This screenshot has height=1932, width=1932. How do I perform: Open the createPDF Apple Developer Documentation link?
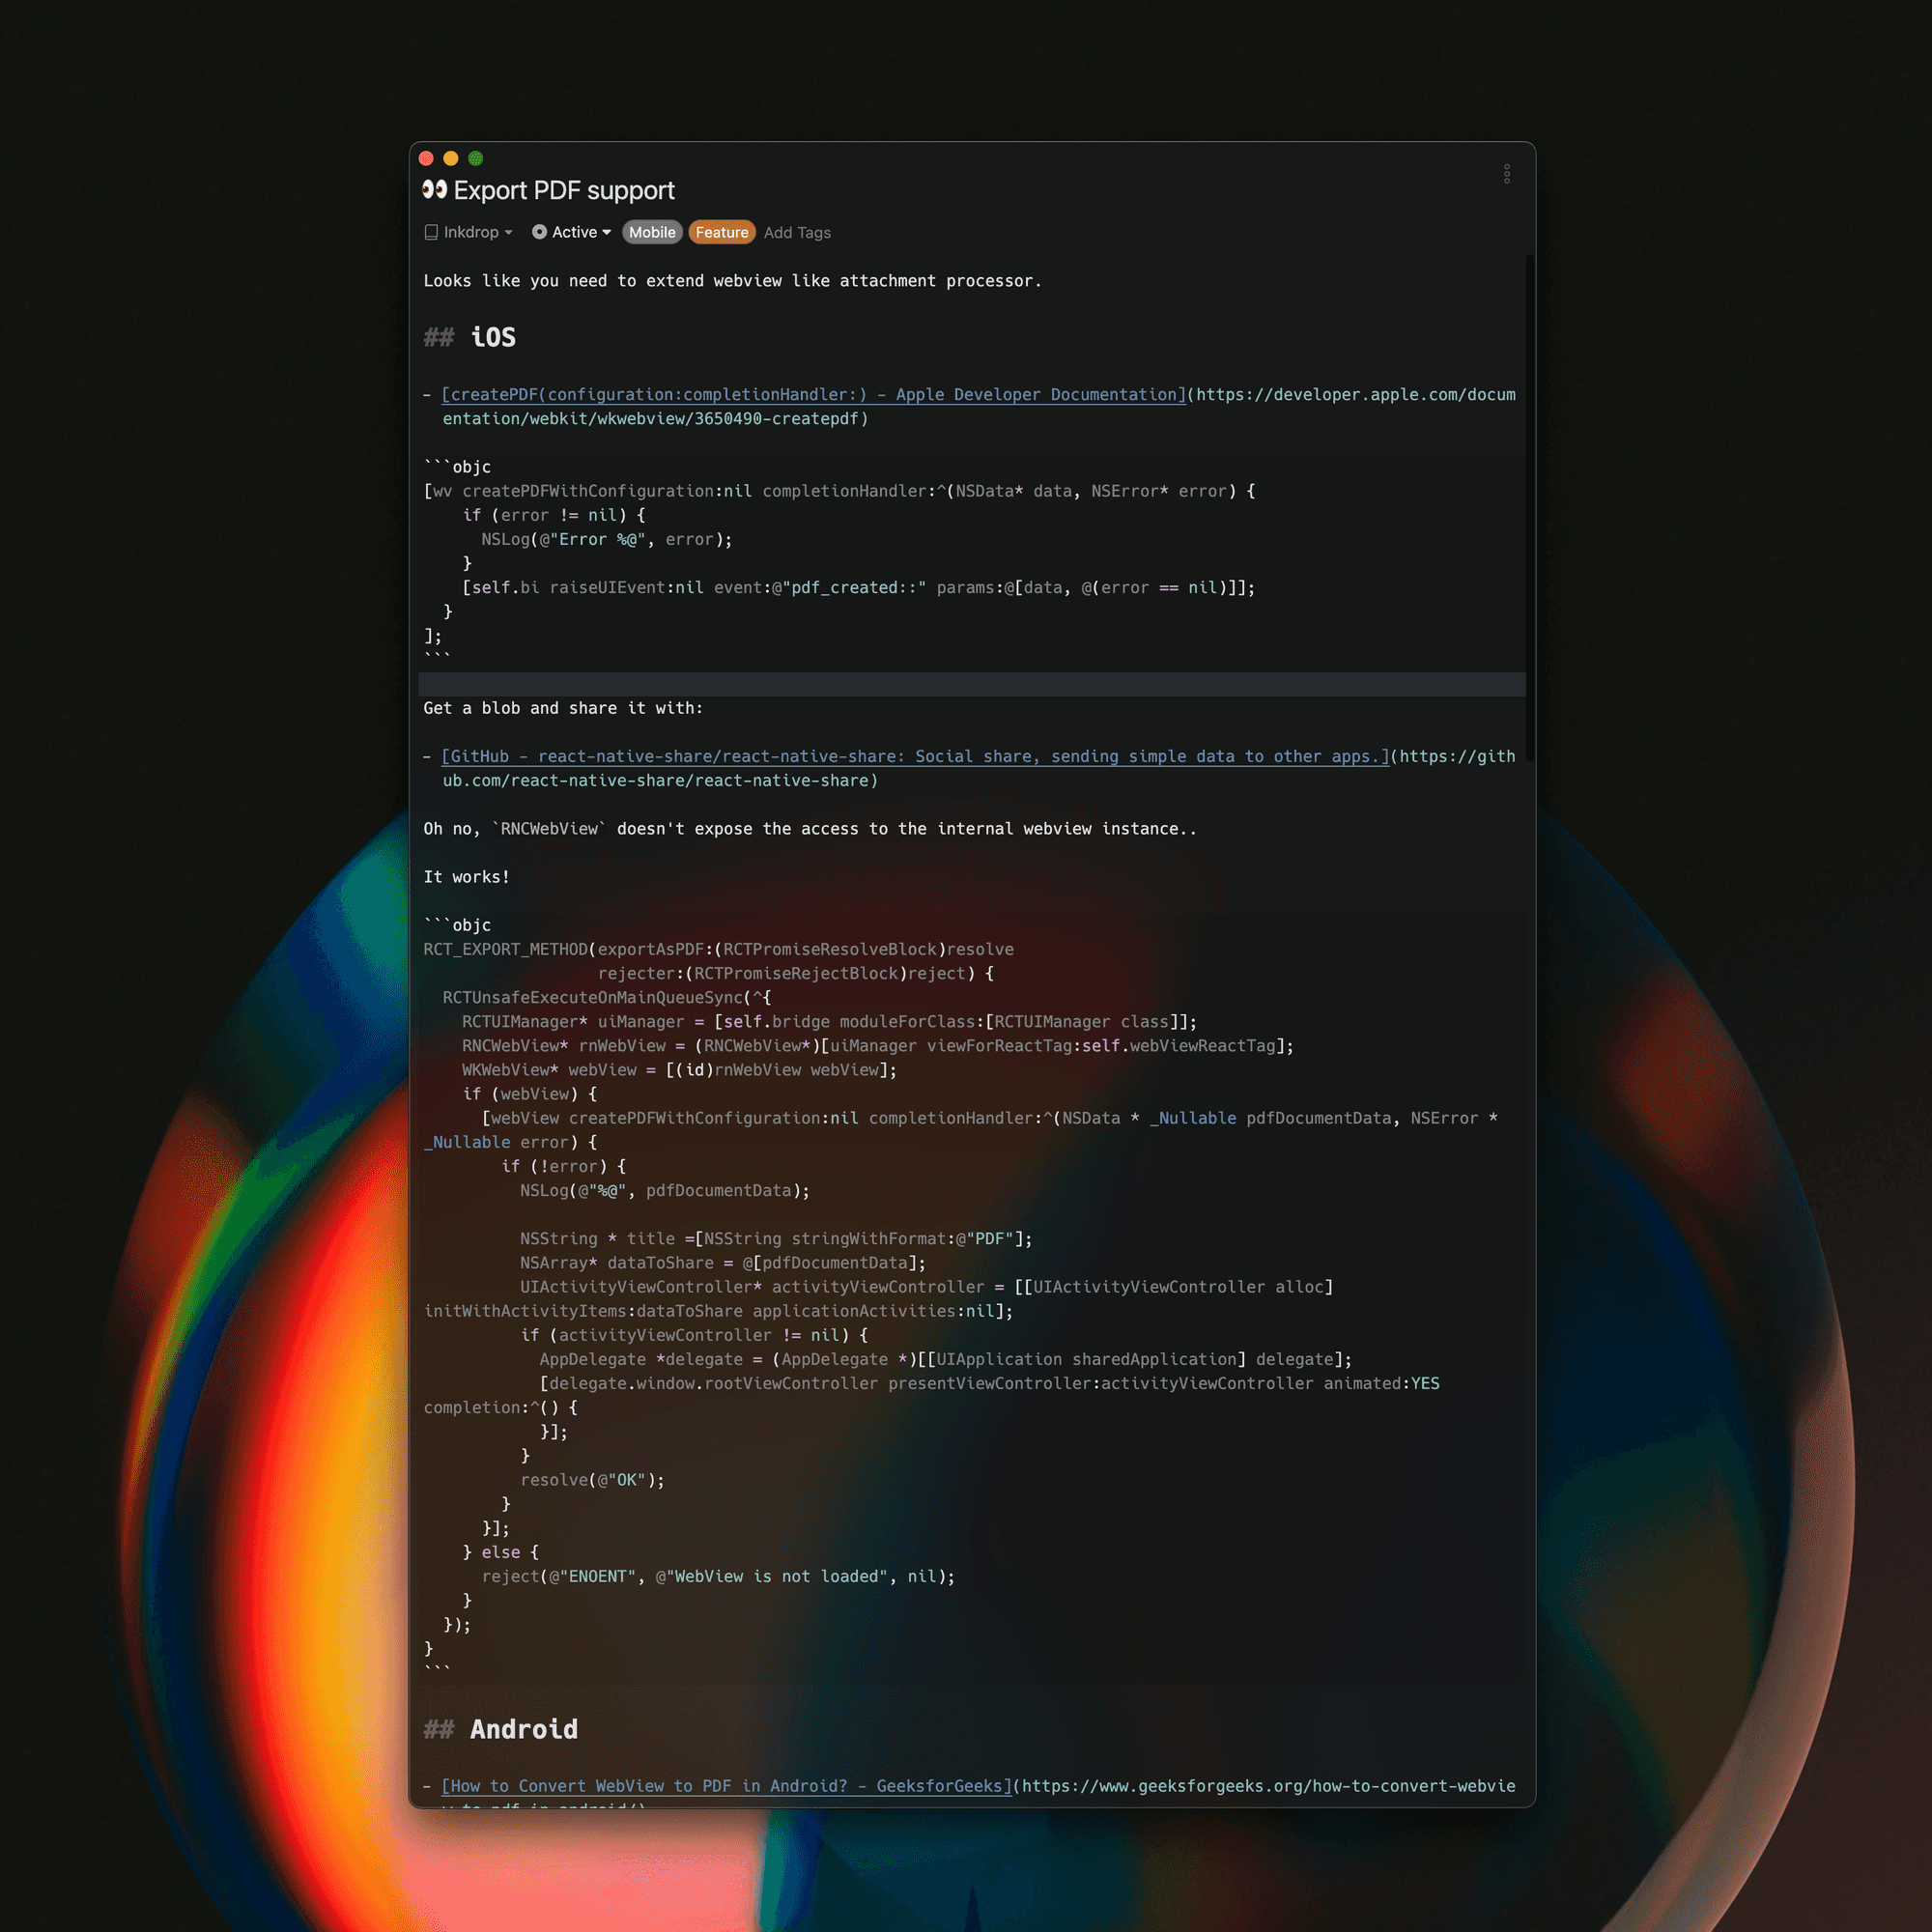pyautogui.click(x=813, y=395)
